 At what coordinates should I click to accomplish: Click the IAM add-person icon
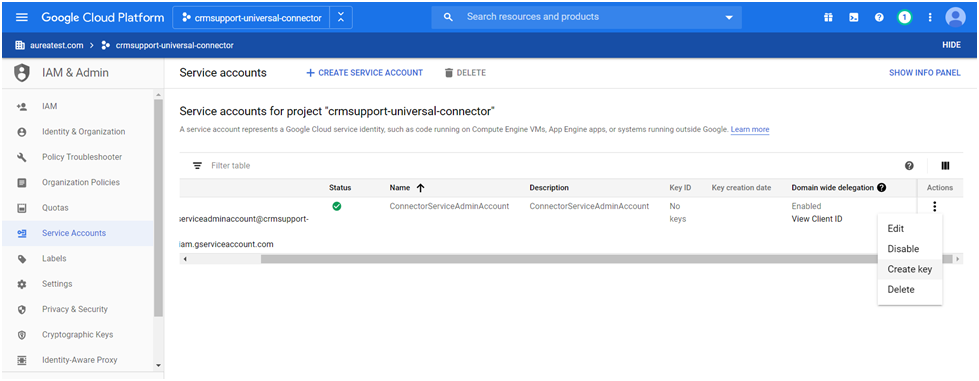[22, 107]
